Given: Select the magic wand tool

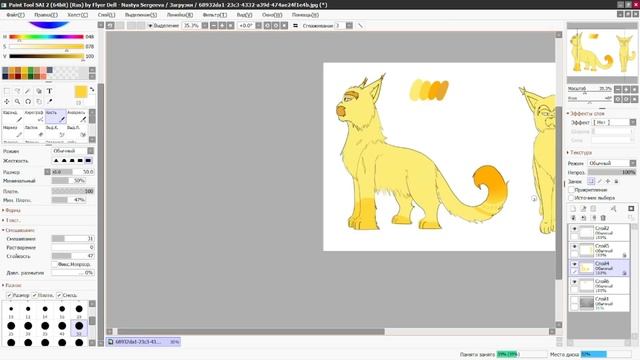Looking at the screenshot, I should point(28,91).
